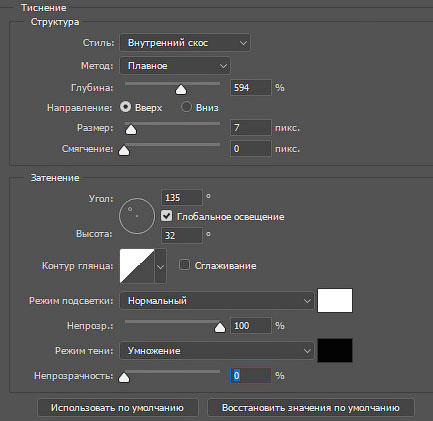Viewport: 433px width, 421px height.
Task: Expand the gloss contour picker arrow
Action: [161, 266]
